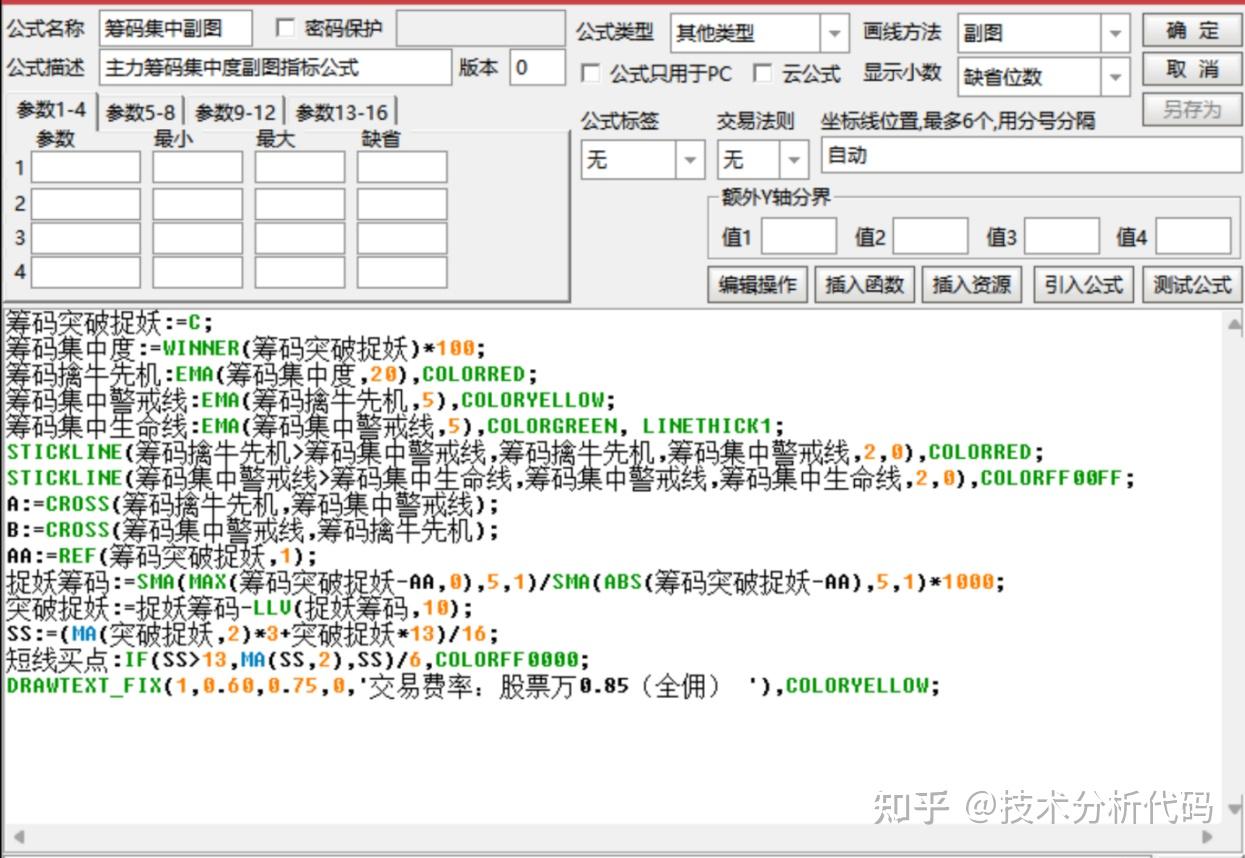The width and height of the screenshot is (1245, 858).
Task: Check the 密码保护 checkbox
Action: click(x=285, y=28)
